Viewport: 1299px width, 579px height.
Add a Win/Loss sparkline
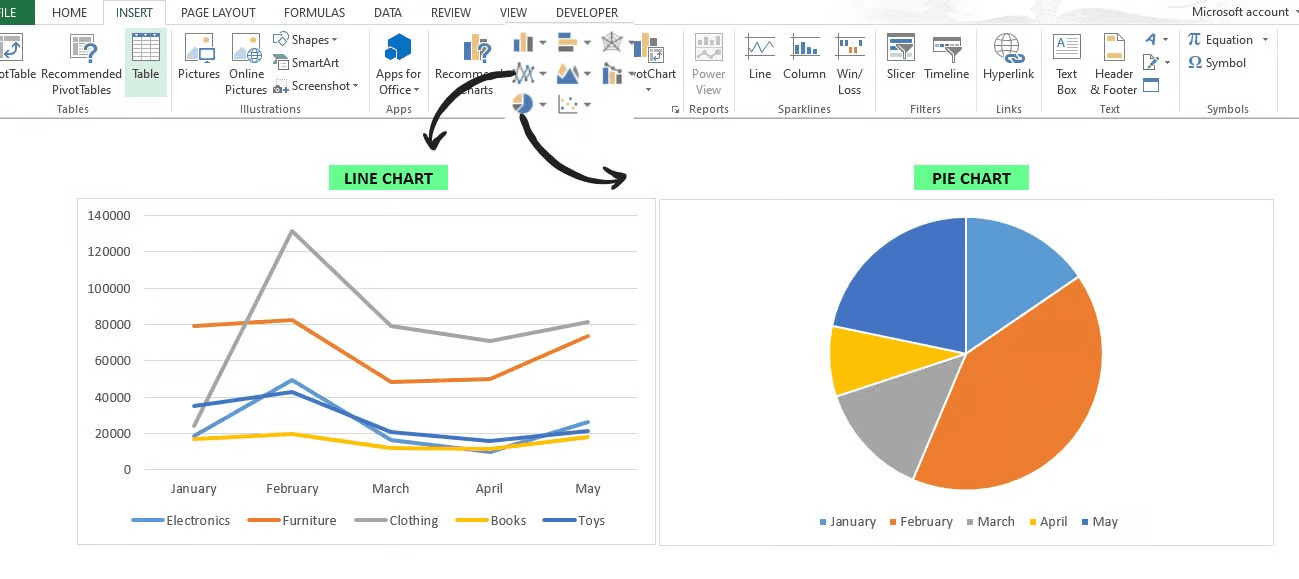[850, 62]
